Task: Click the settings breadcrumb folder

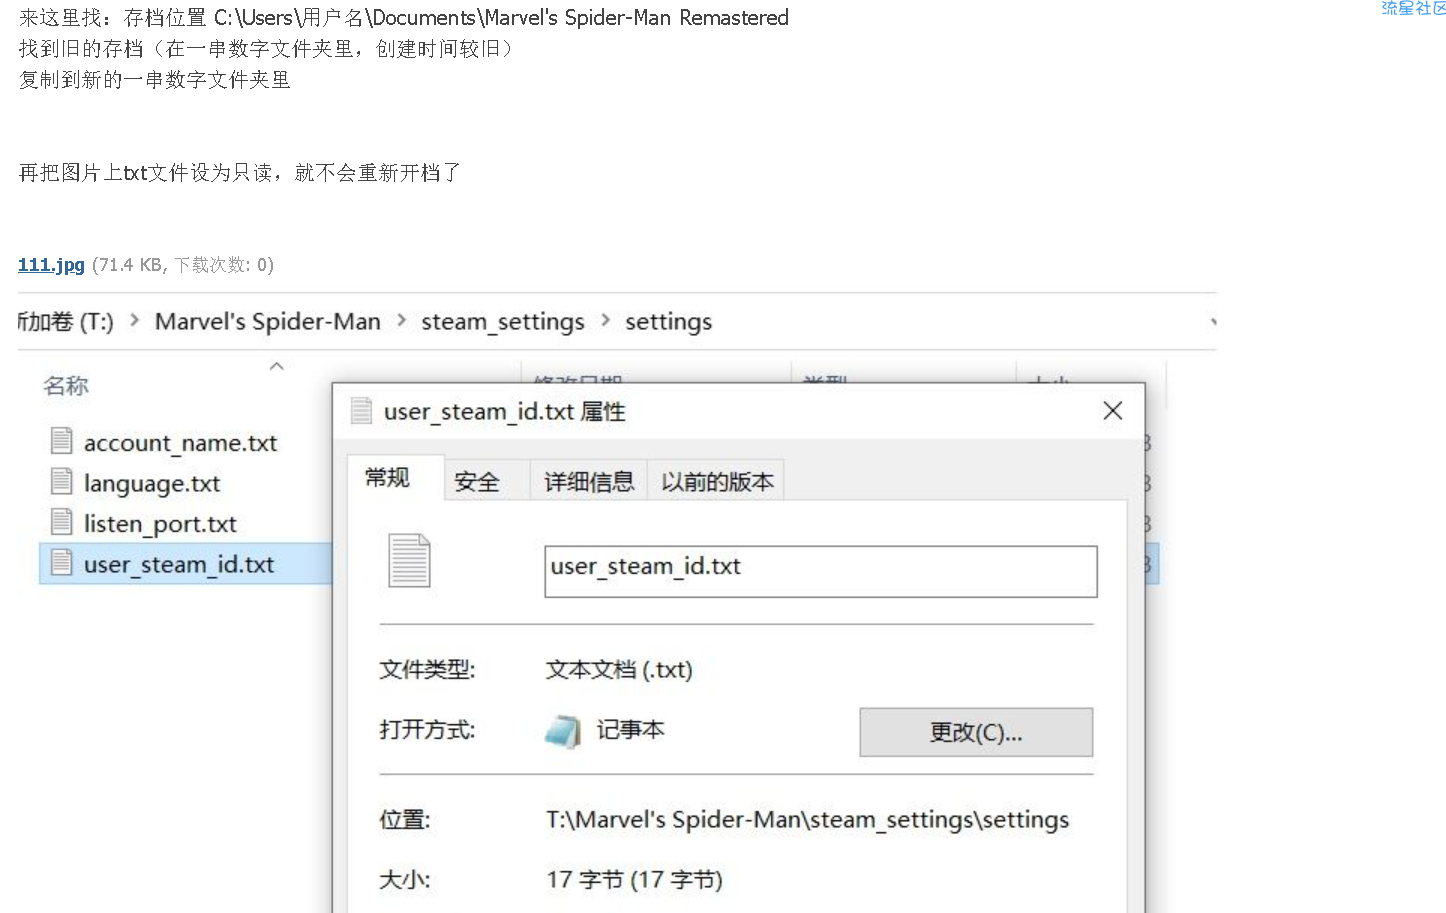Action: (x=669, y=322)
